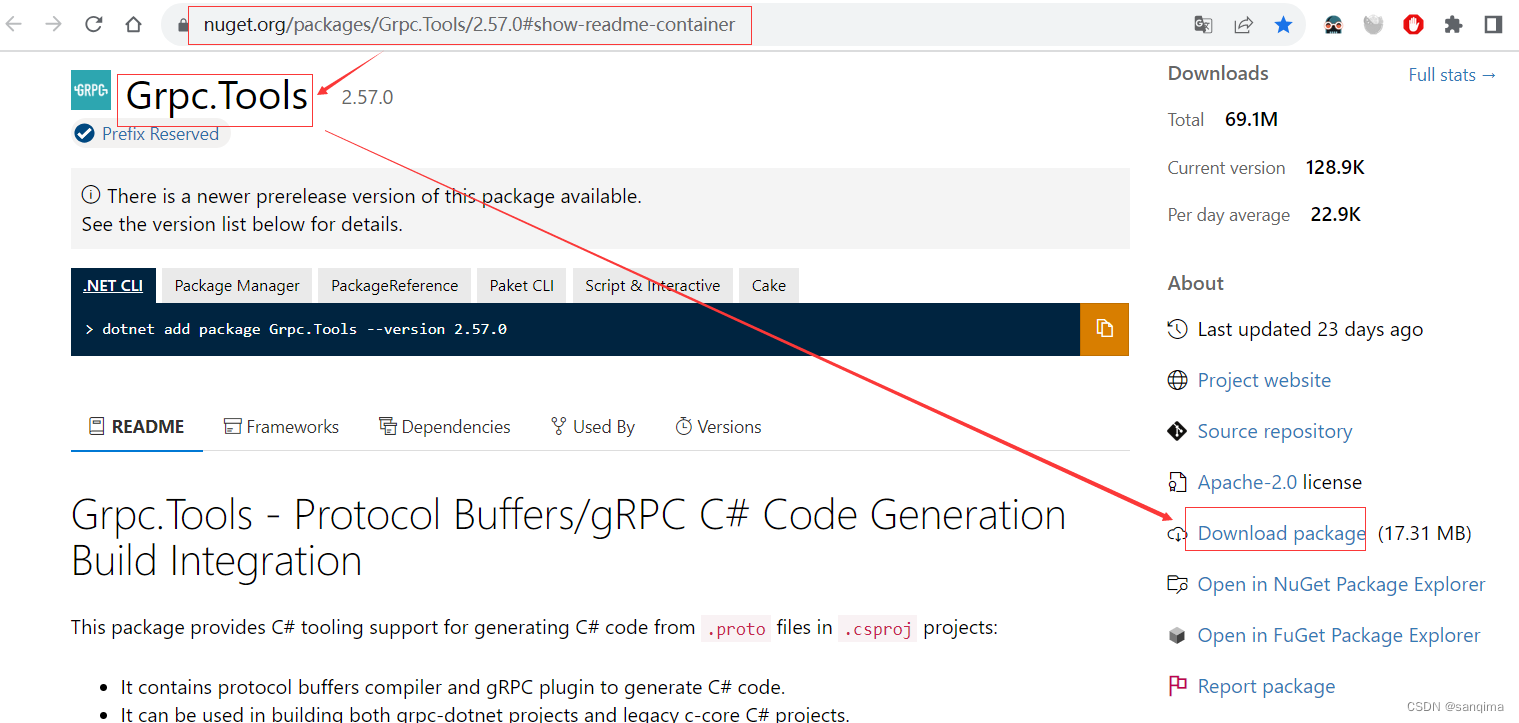Click the info icon in prerelease notice
This screenshot has width=1519, height=723.
tap(91, 195)
